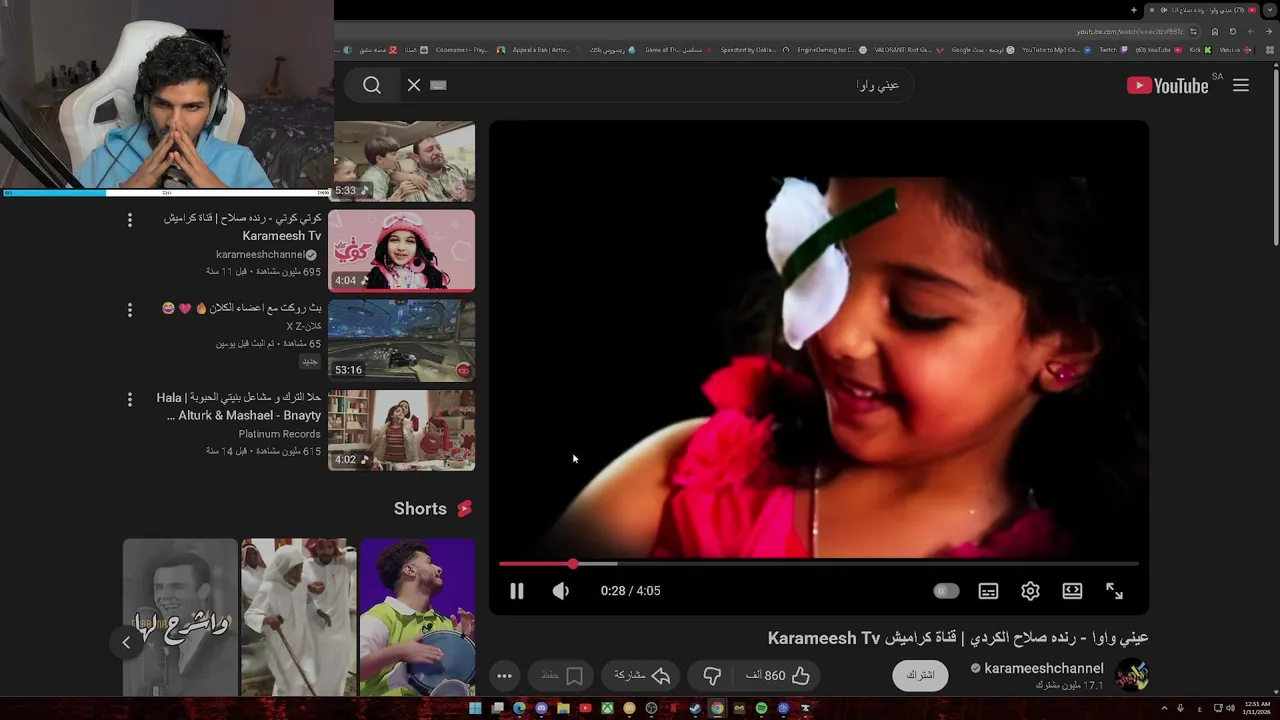Dislike the video
This screenshot has height=720, width=1280.
click(x=712, y=676)
